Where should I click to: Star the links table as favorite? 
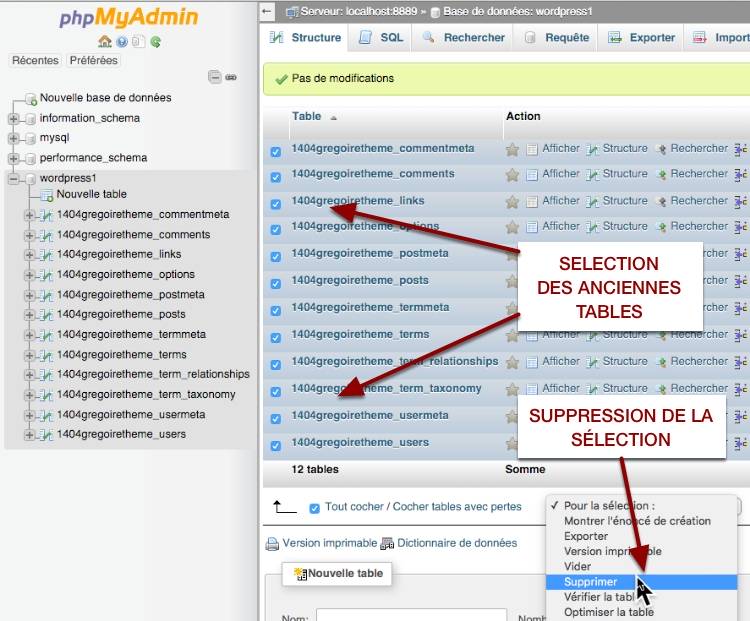pos(512,201)
